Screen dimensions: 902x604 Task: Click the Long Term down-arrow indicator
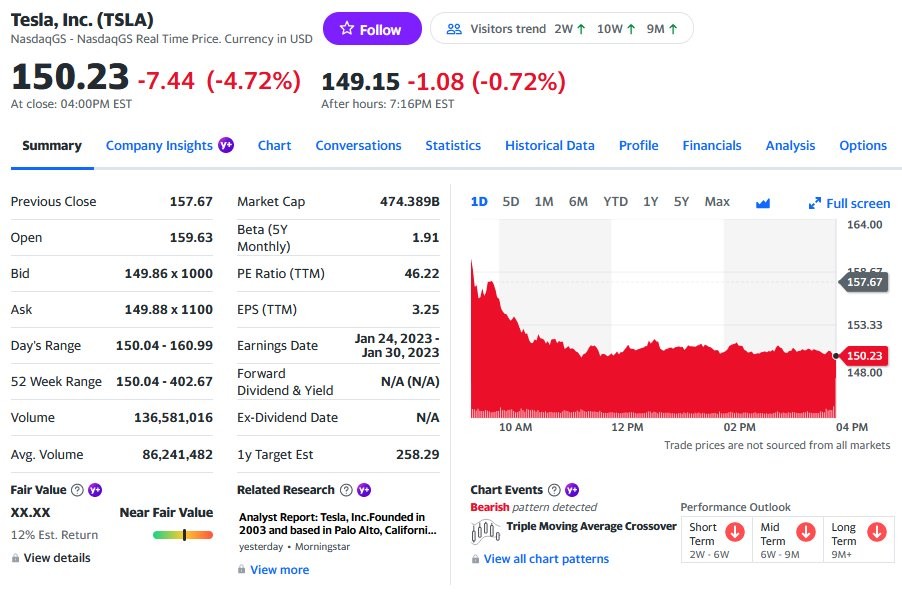[x=877, y=531]
